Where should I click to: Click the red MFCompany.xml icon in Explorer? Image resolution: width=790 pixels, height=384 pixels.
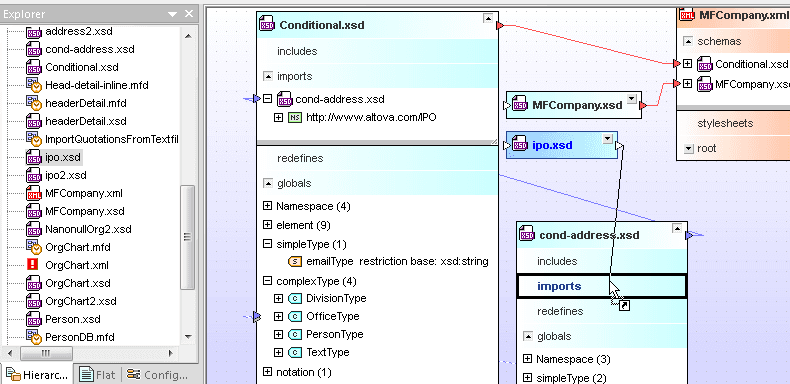(34, 194)
